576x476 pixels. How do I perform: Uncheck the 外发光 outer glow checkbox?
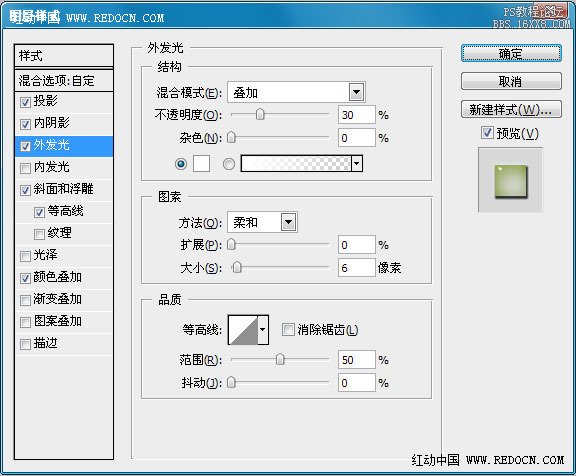pyautogui.click(x=25, y=146)
